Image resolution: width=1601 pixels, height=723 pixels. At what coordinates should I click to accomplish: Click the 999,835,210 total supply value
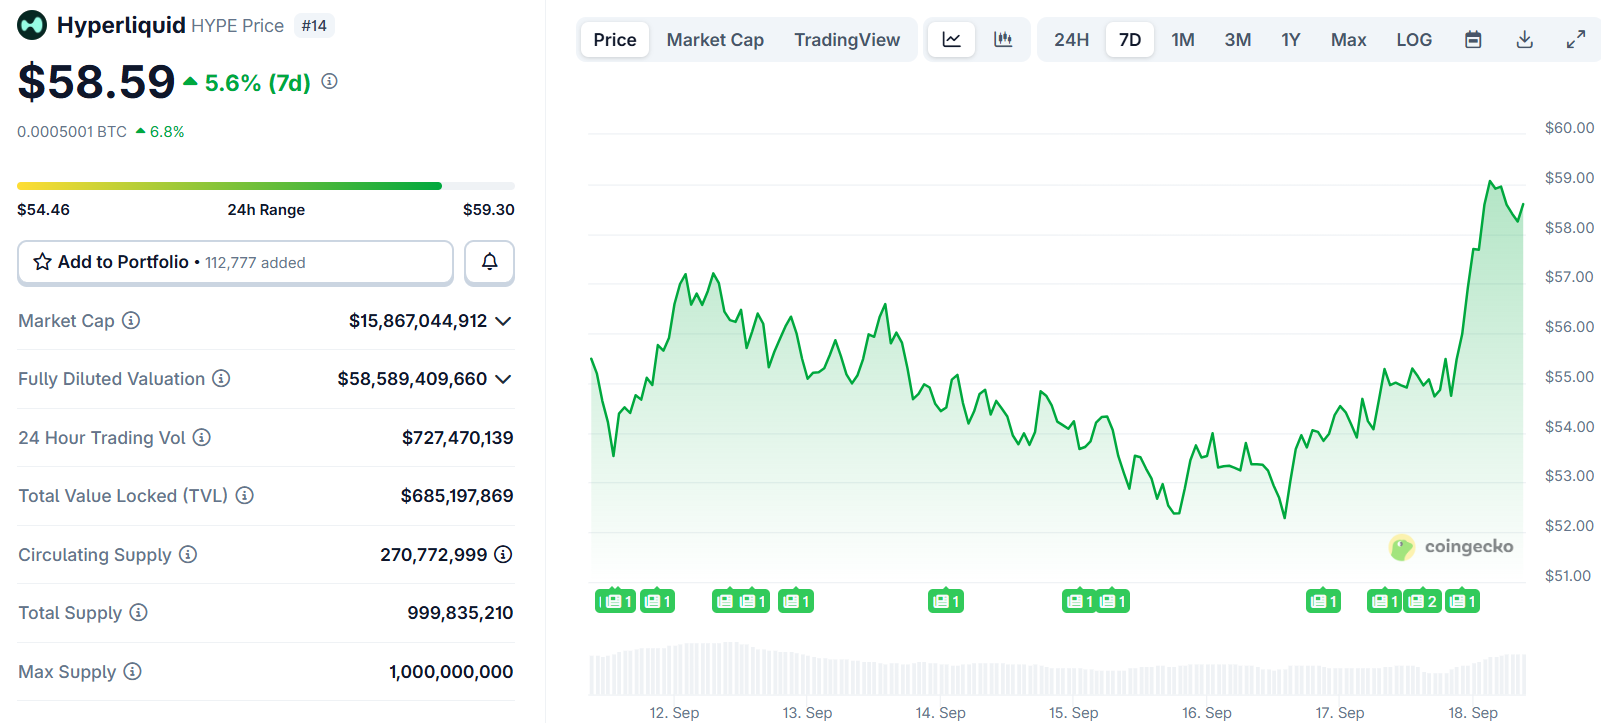click(460, 613)
